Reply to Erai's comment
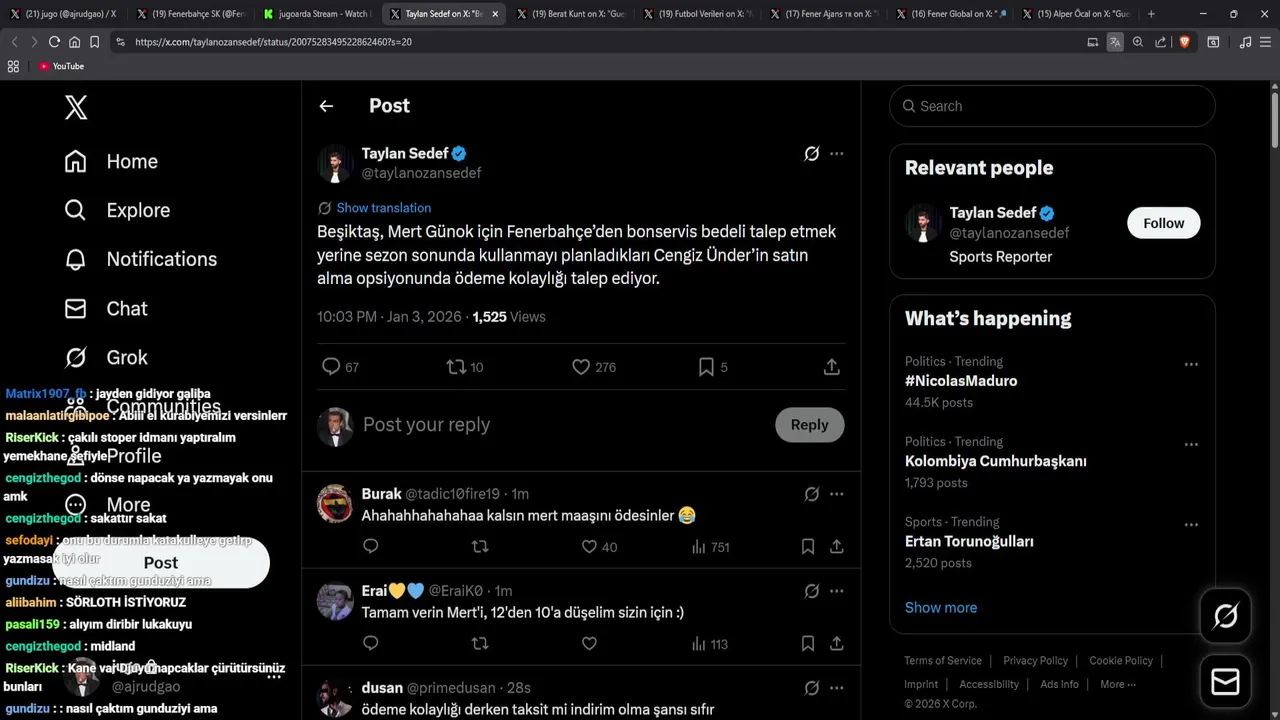The width and height of the screenshot is (1280, 720). [x=371, y=644]
